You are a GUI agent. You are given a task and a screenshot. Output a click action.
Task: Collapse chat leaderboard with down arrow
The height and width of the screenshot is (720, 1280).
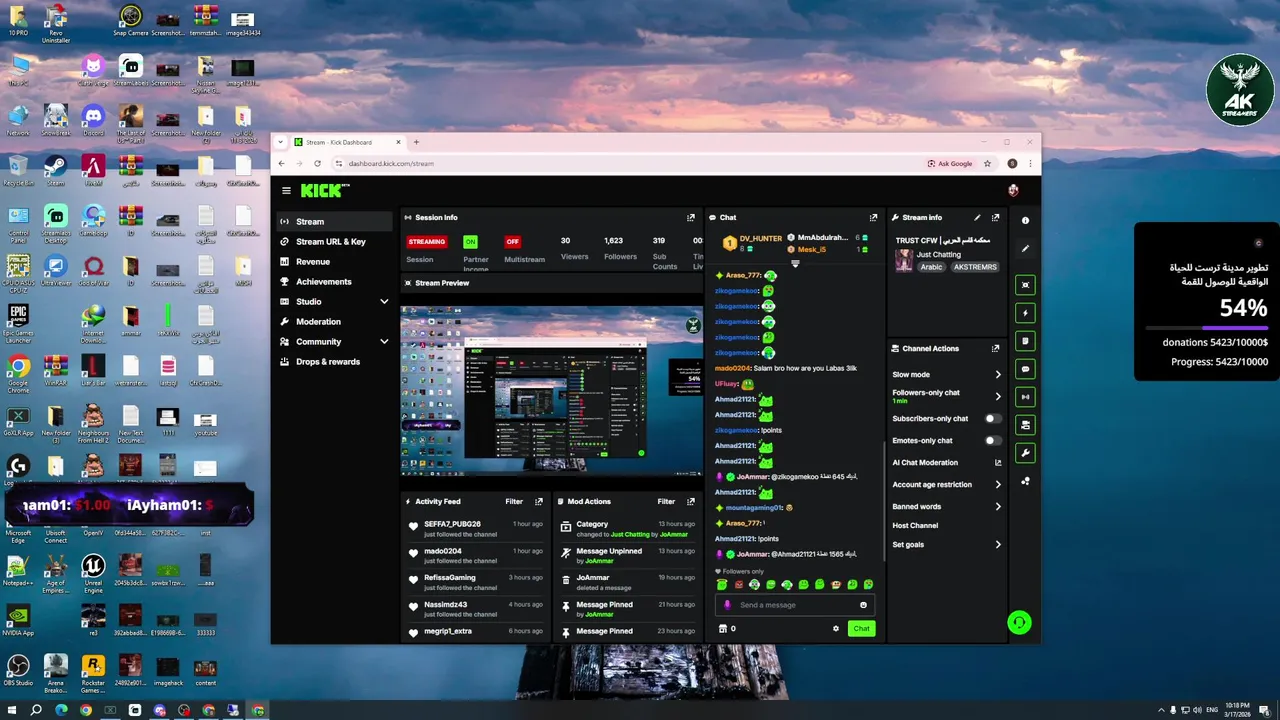click(x=795, y=264)
